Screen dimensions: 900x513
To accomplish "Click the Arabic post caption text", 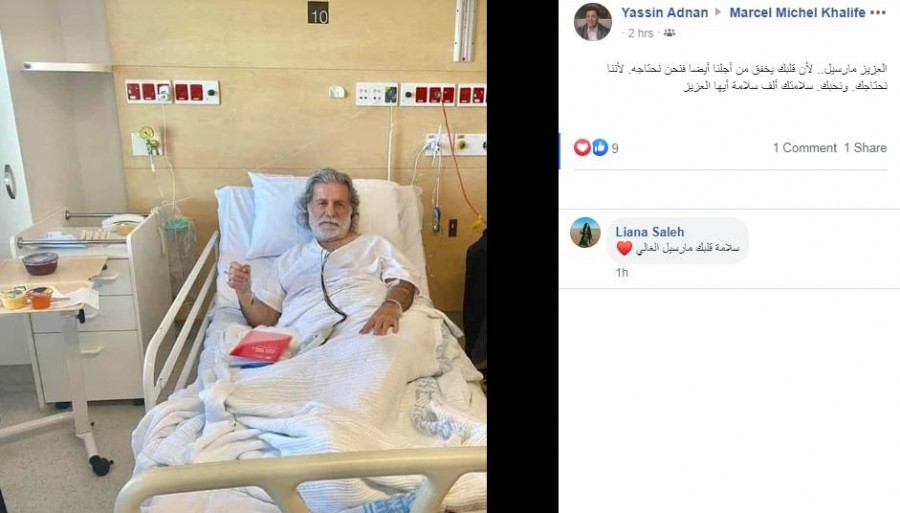I will tap(747, 77).
